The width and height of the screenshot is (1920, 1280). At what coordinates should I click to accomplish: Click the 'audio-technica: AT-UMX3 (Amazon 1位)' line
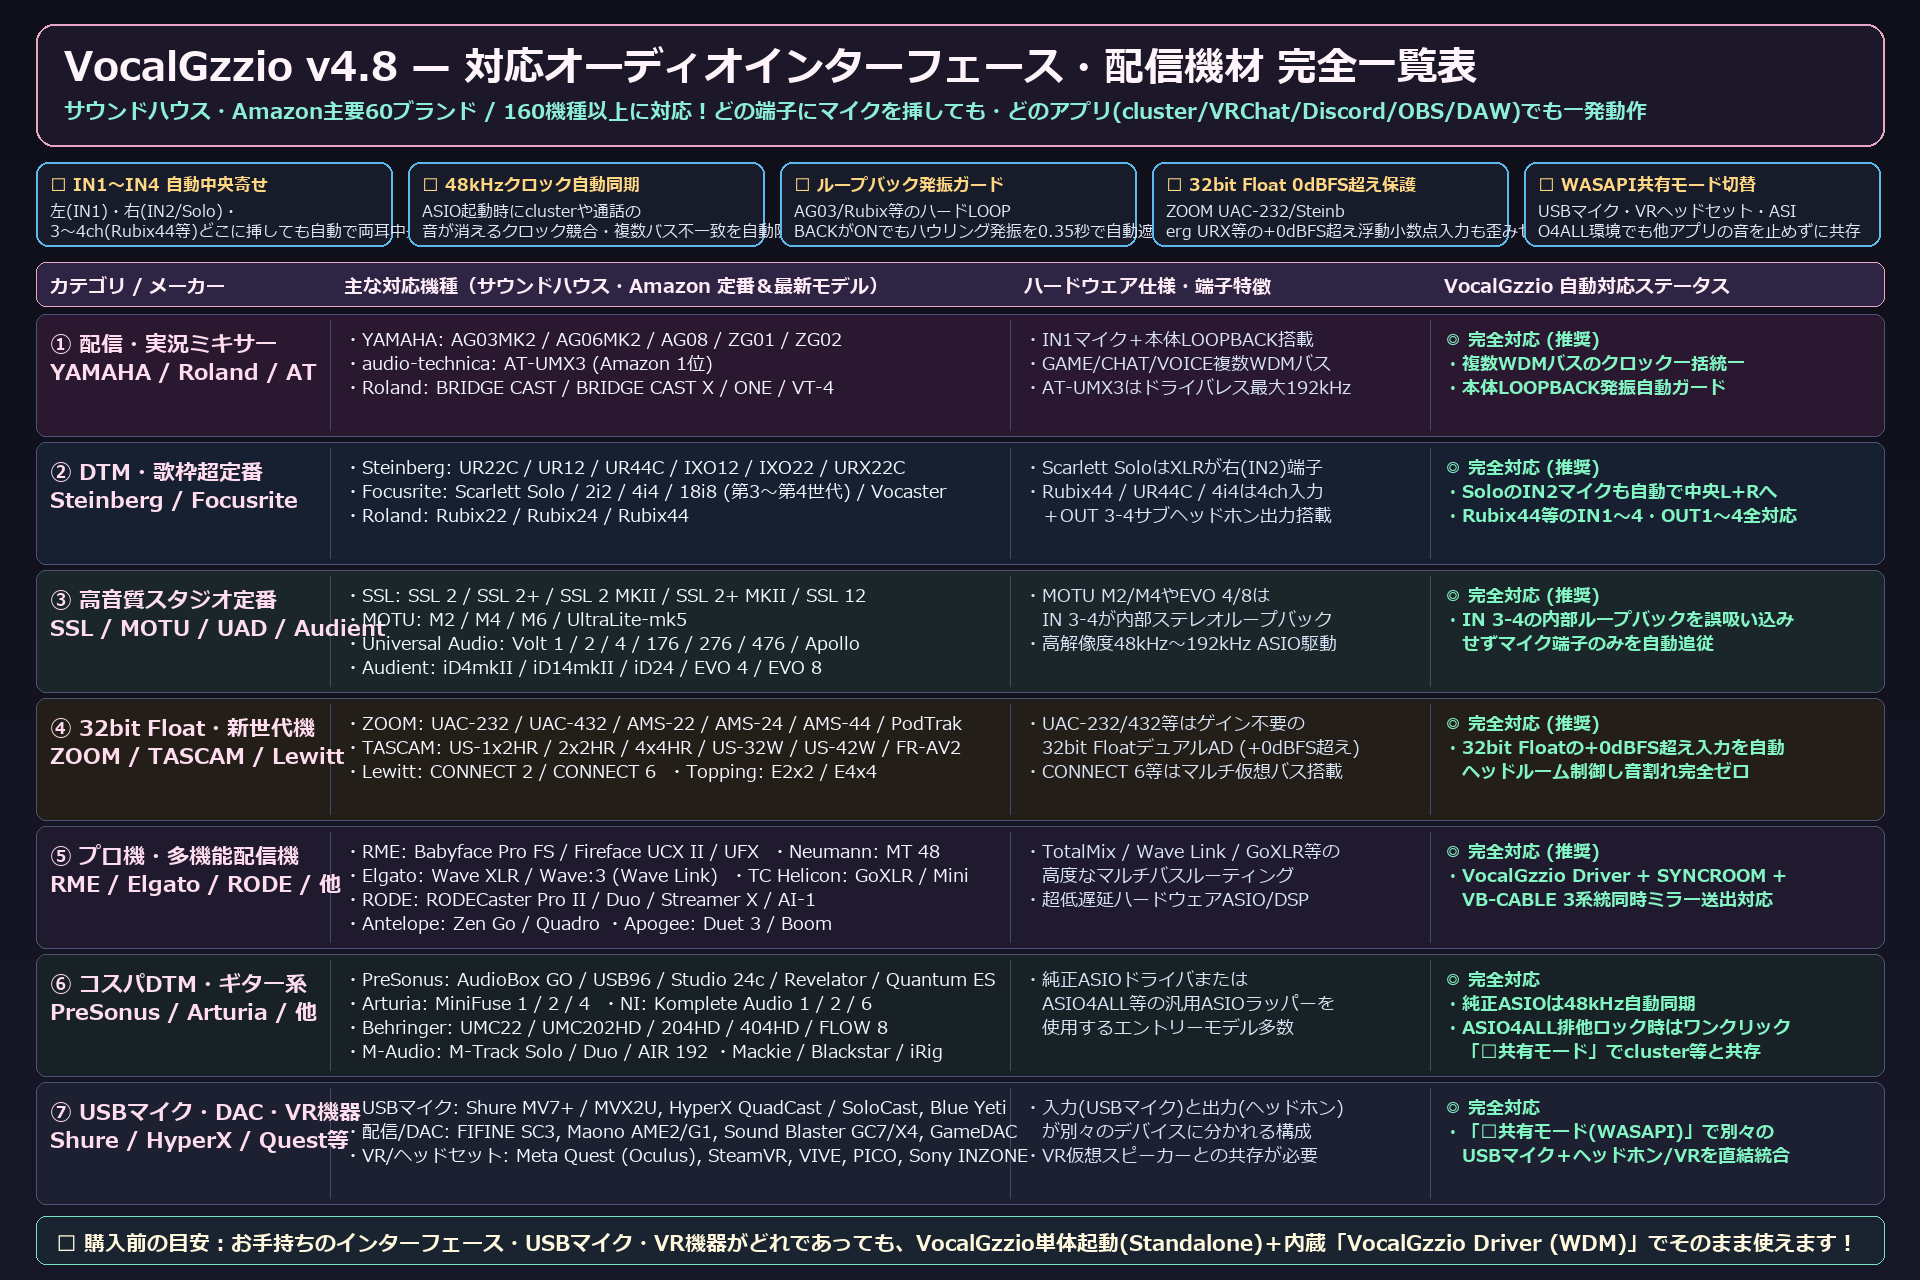530,364
